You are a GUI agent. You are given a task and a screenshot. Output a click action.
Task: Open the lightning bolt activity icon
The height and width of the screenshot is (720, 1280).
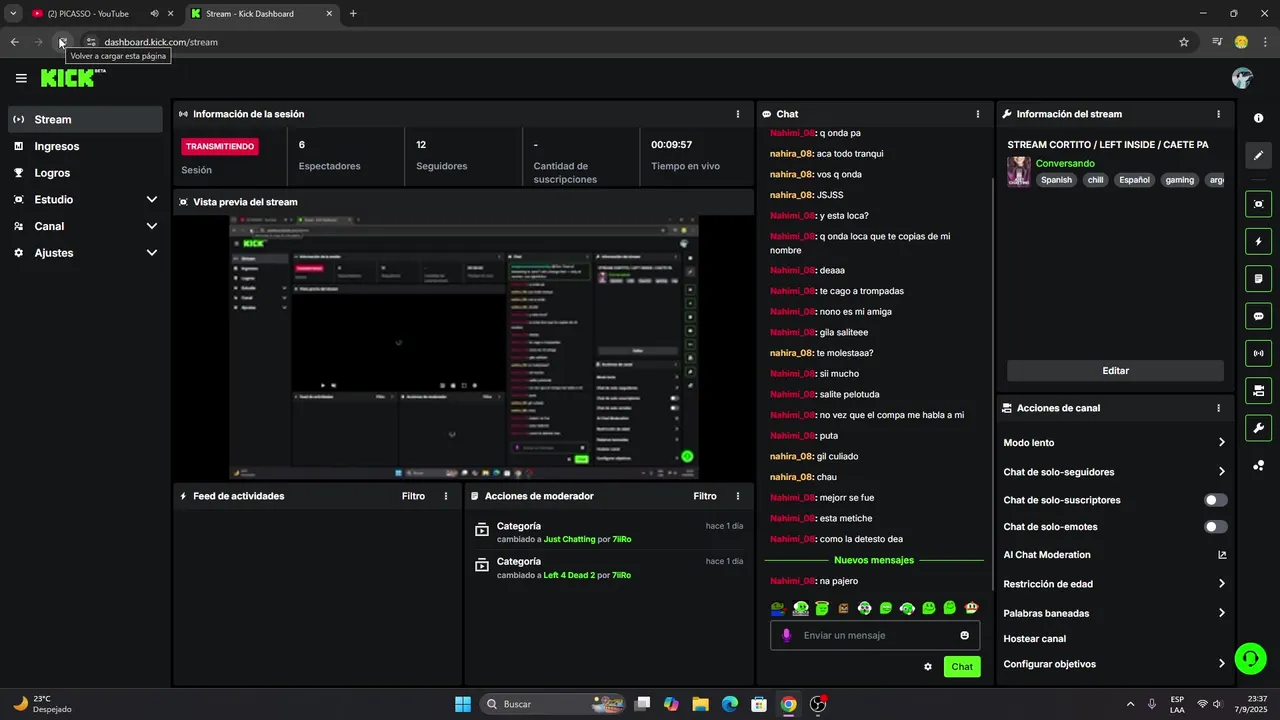pyautogui.click(x=1258, y=241)
